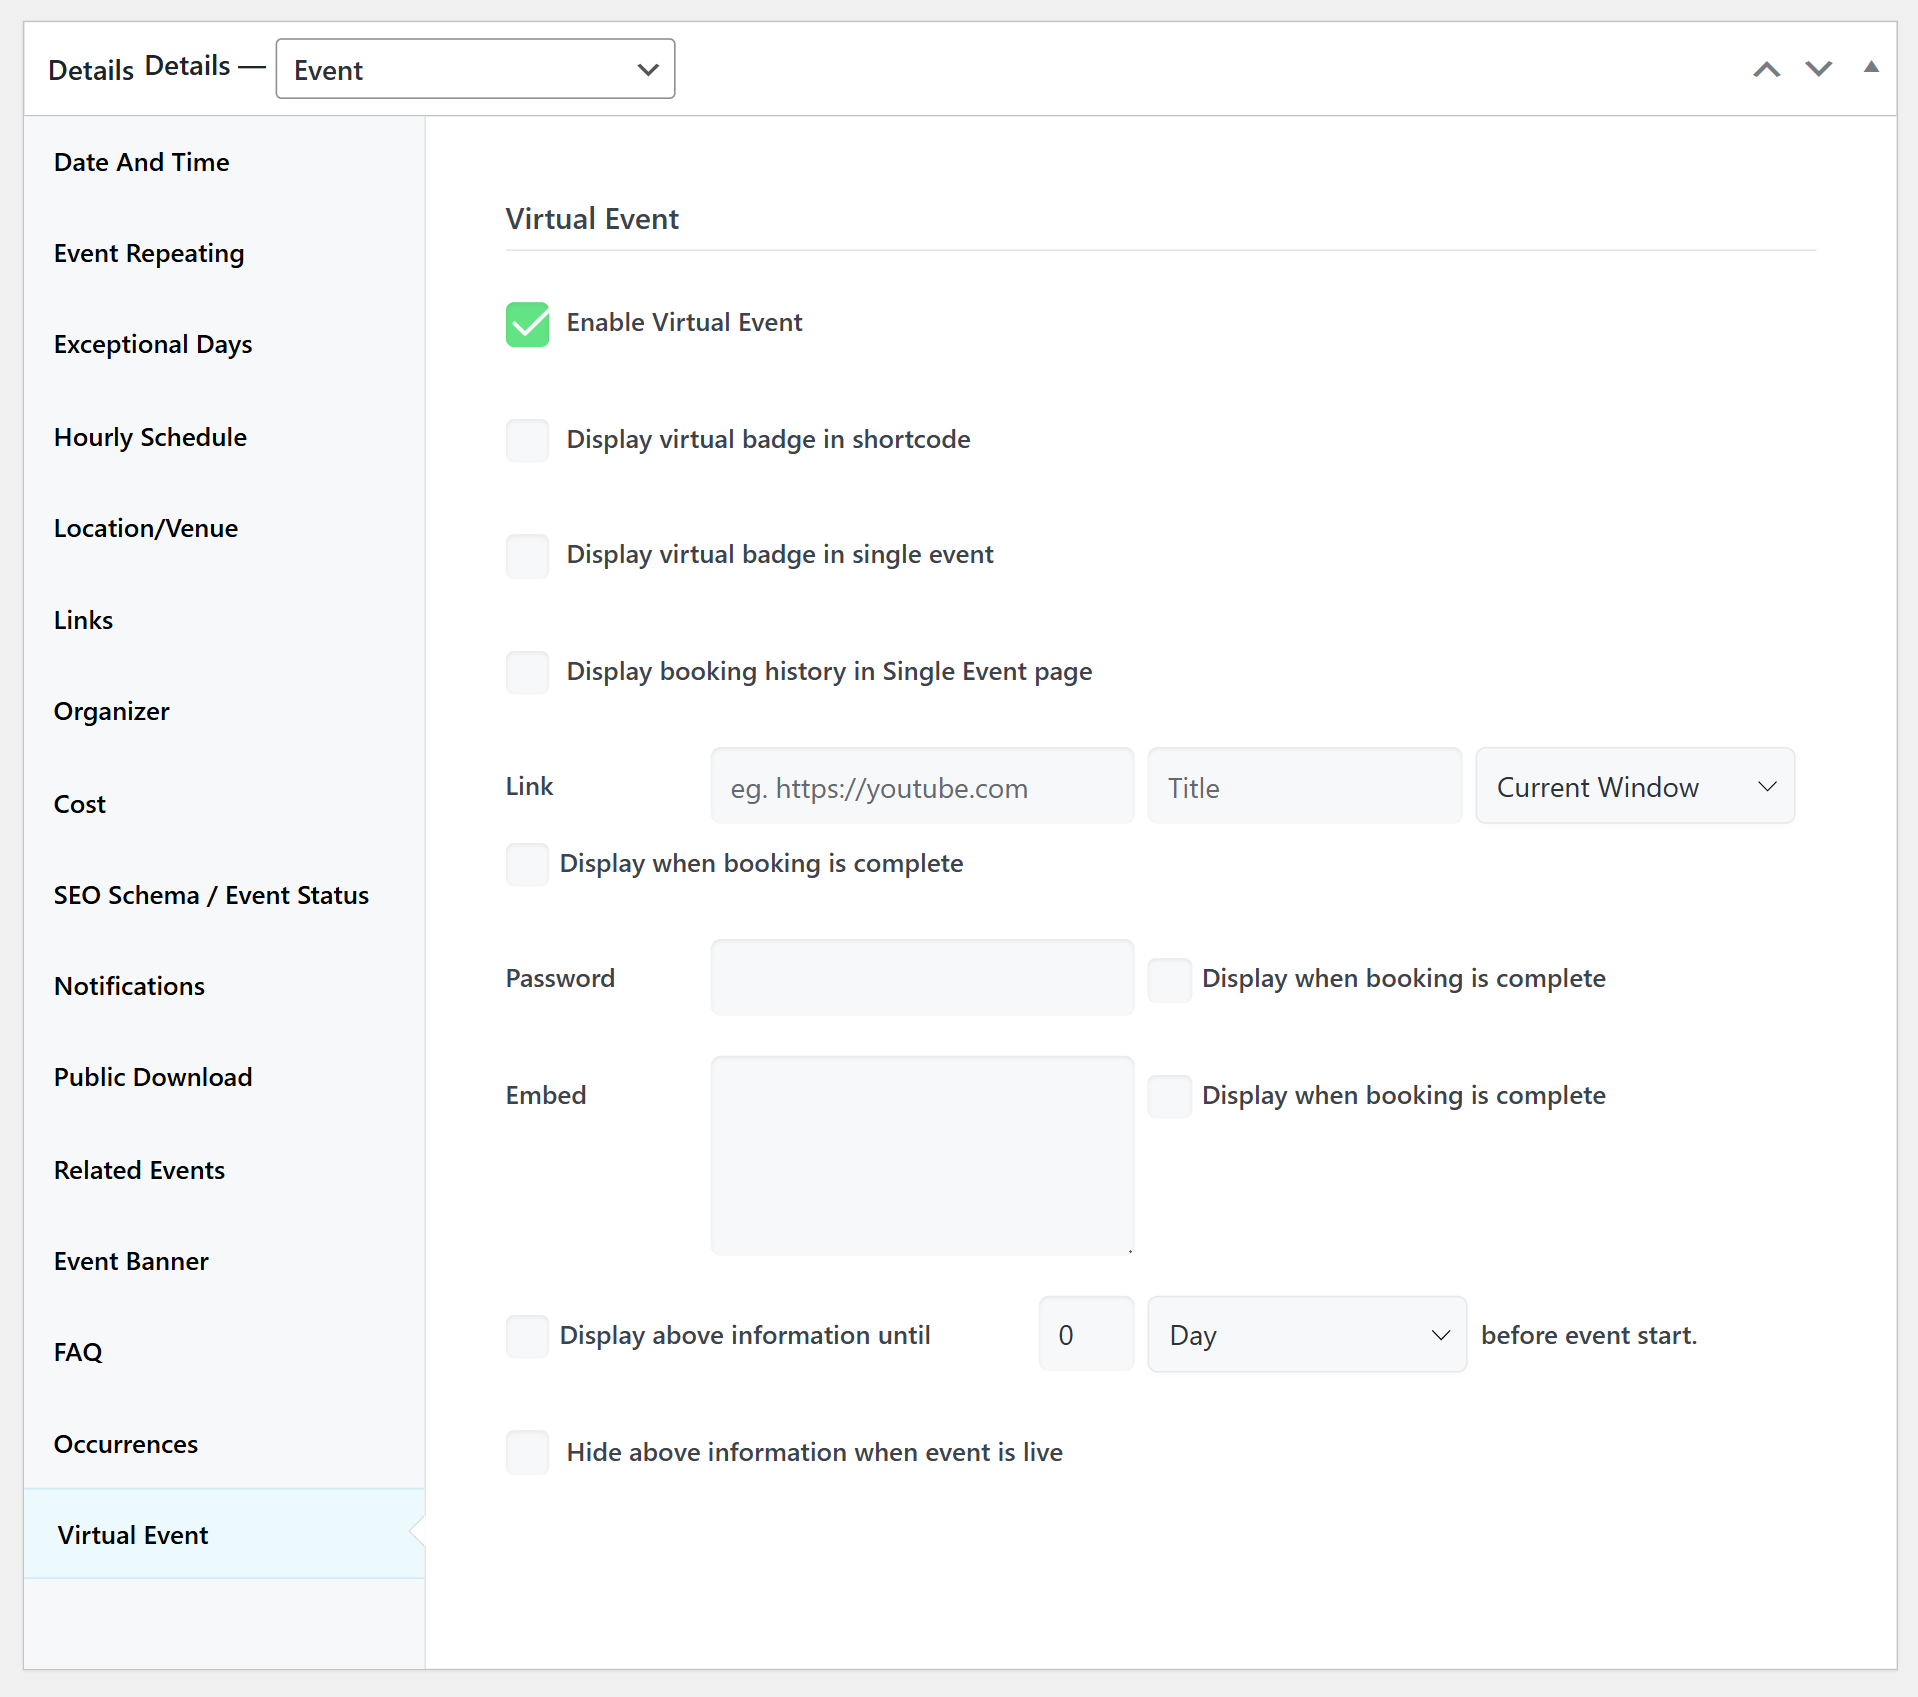Open the Occurrences section
1918x1697 pixels.
click(x=126, y=1444)
